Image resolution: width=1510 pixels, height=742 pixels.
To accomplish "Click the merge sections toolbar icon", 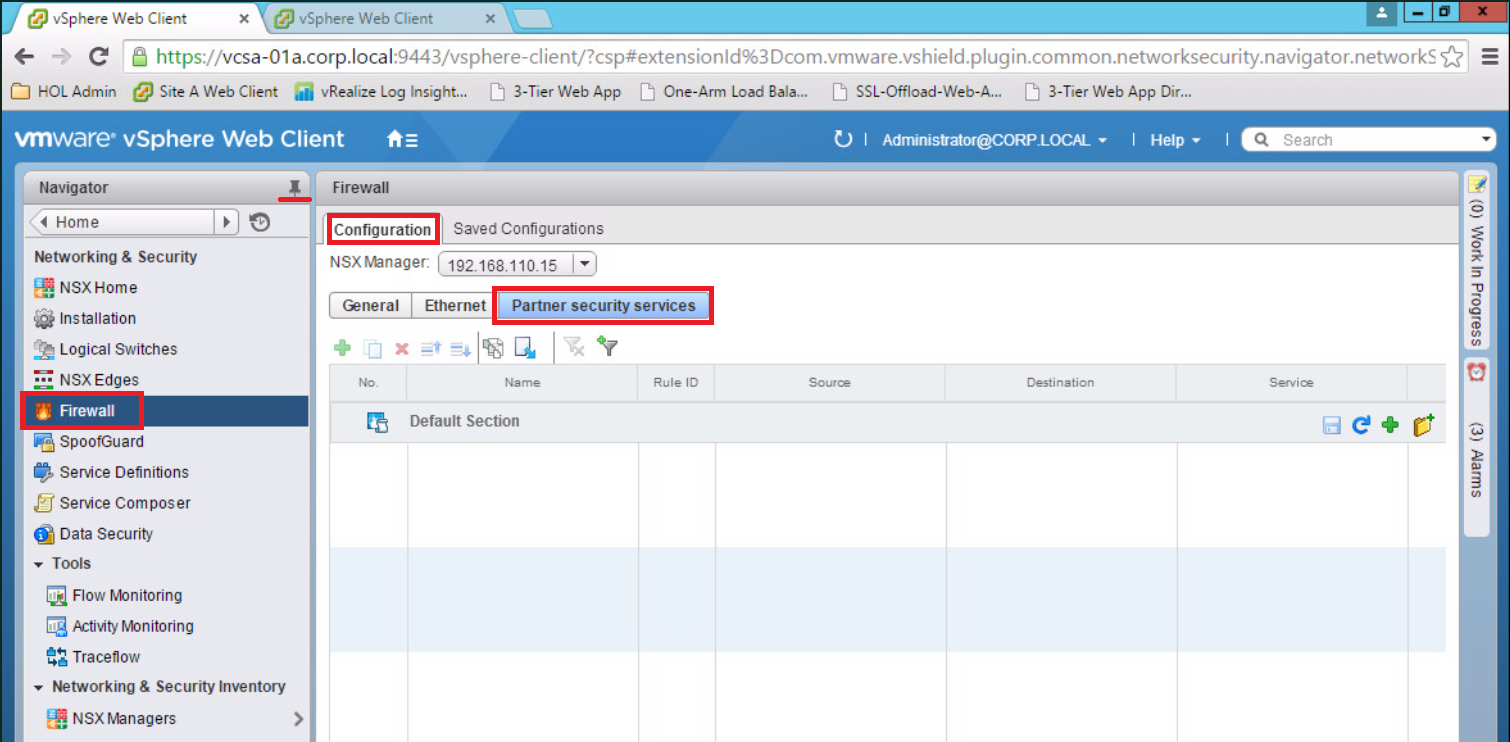I will coord(493,348).
